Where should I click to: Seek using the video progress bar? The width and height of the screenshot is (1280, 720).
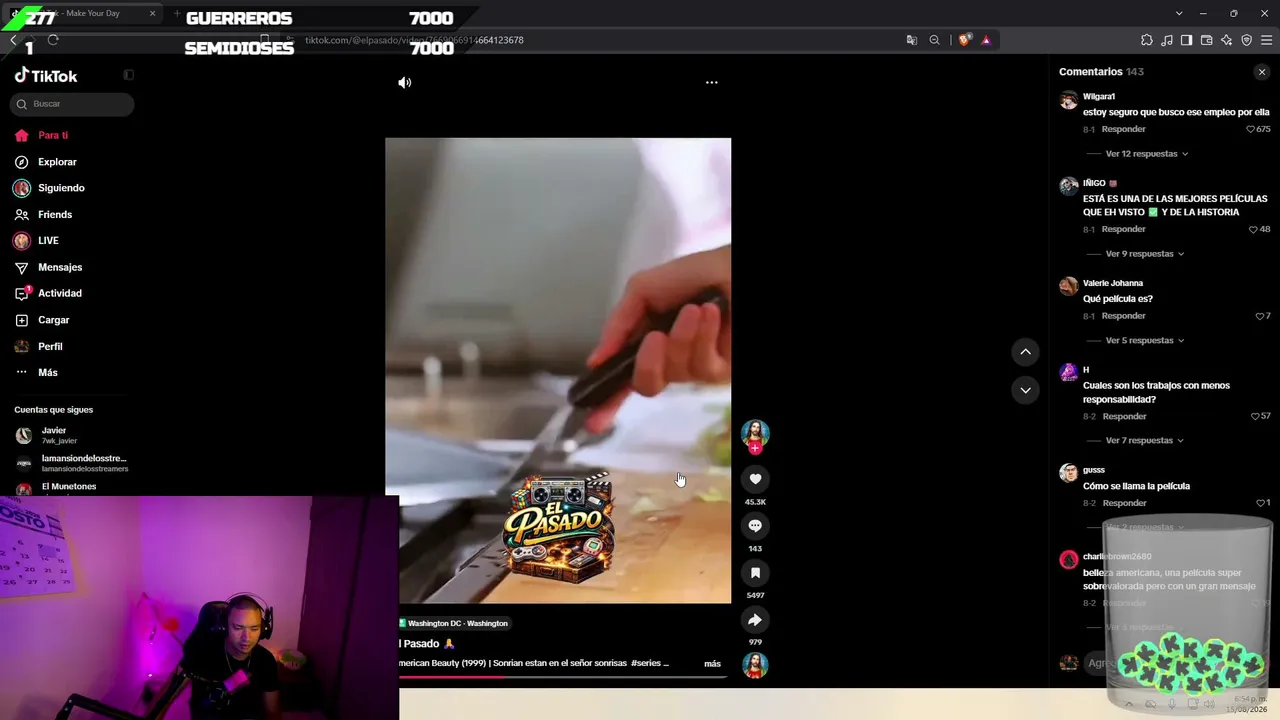pyautogui.click(x=563, y=677)
